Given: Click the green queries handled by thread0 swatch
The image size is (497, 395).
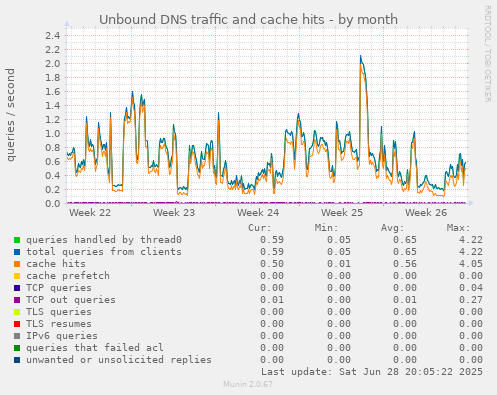Looking at the screenshot, I should (17, 240).
